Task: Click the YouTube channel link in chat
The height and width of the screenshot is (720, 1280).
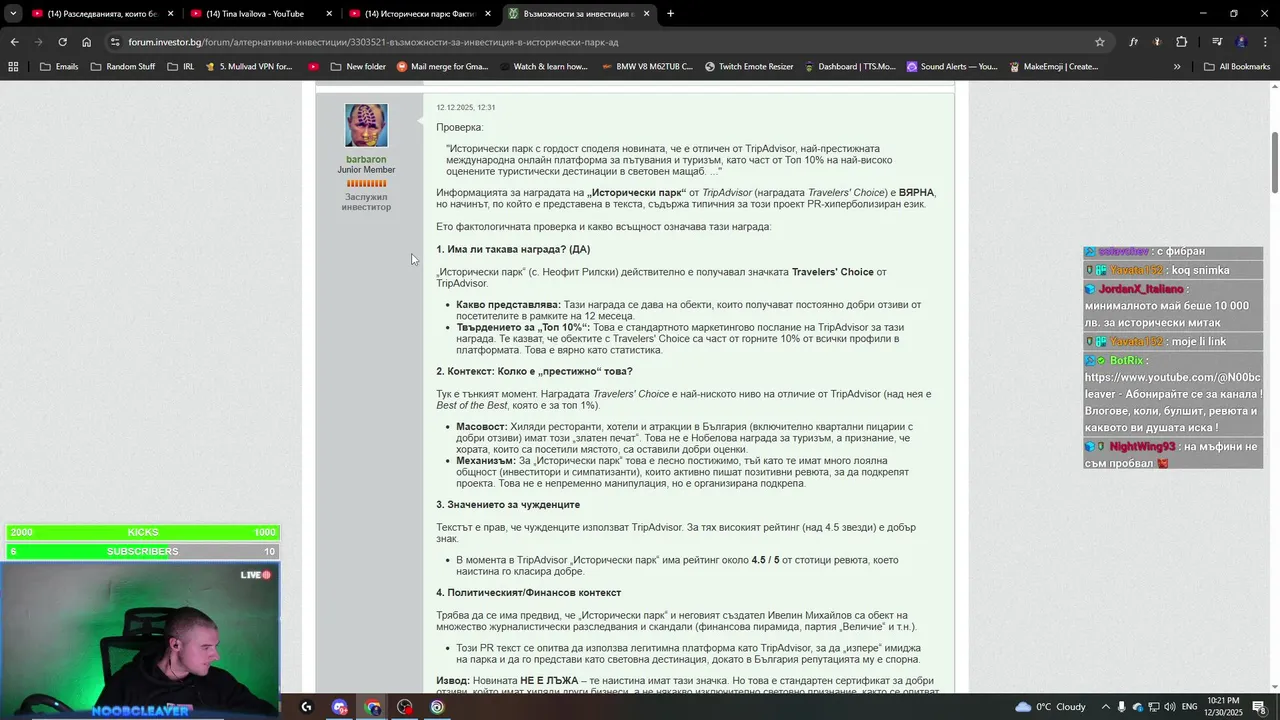Action: (x=1172, y=385)
